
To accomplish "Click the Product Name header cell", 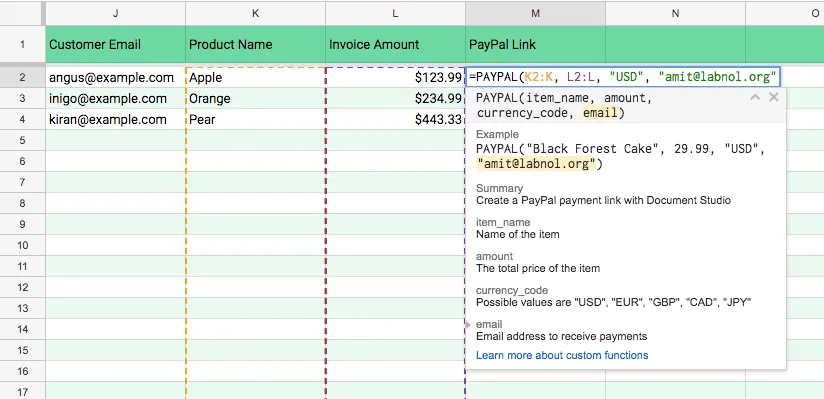I will pos(255,44).
